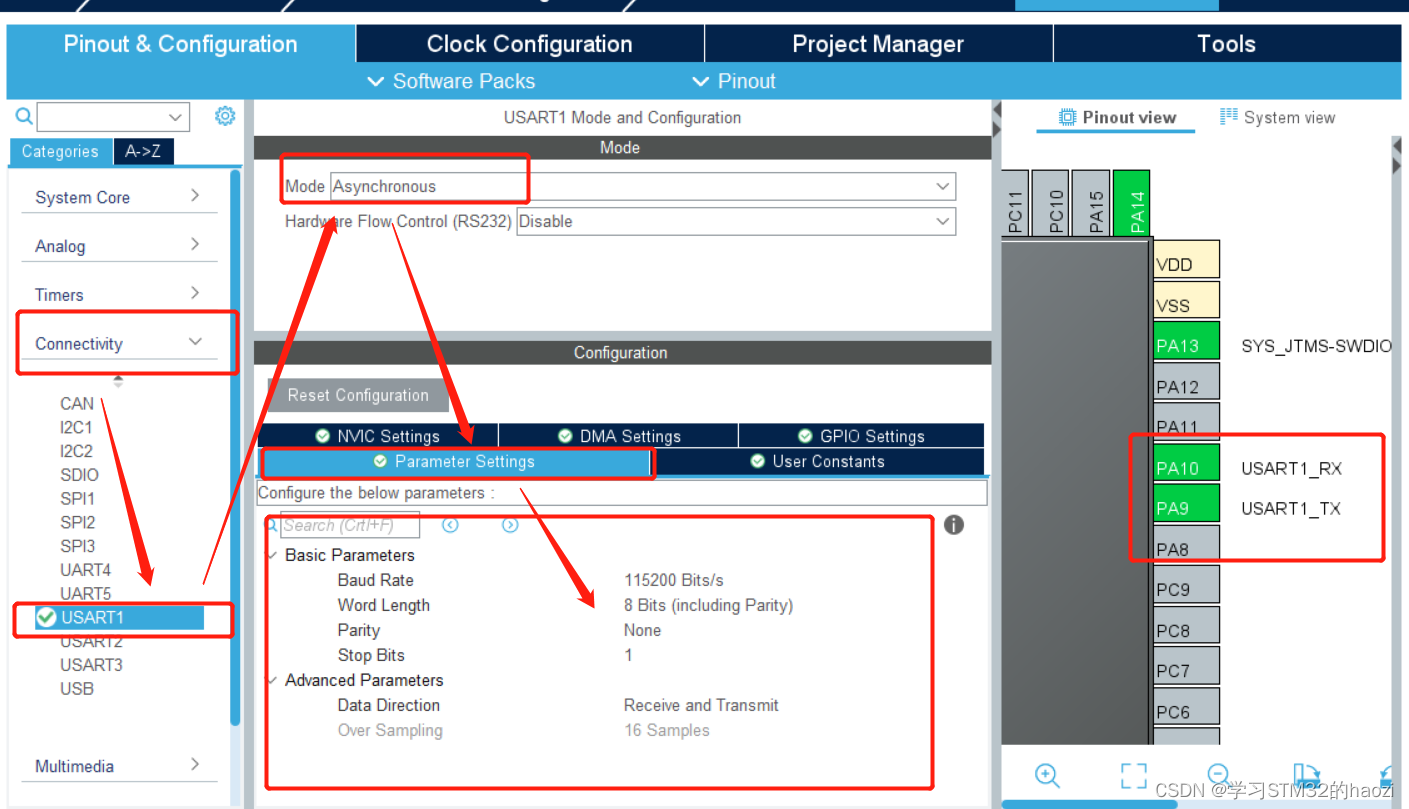This screenshot has height=809, width=1409.
Task: Click the System view grid icon
Action: [x=1229, y=117]
